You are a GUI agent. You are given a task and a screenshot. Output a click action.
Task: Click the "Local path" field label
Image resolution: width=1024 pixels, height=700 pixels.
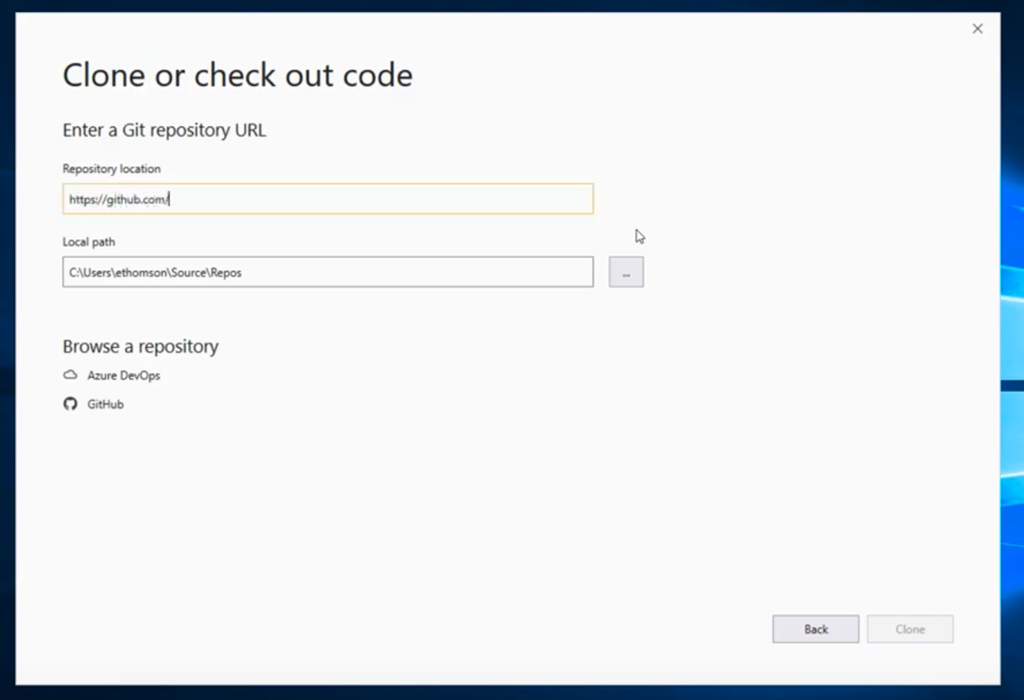pos(89,242)
